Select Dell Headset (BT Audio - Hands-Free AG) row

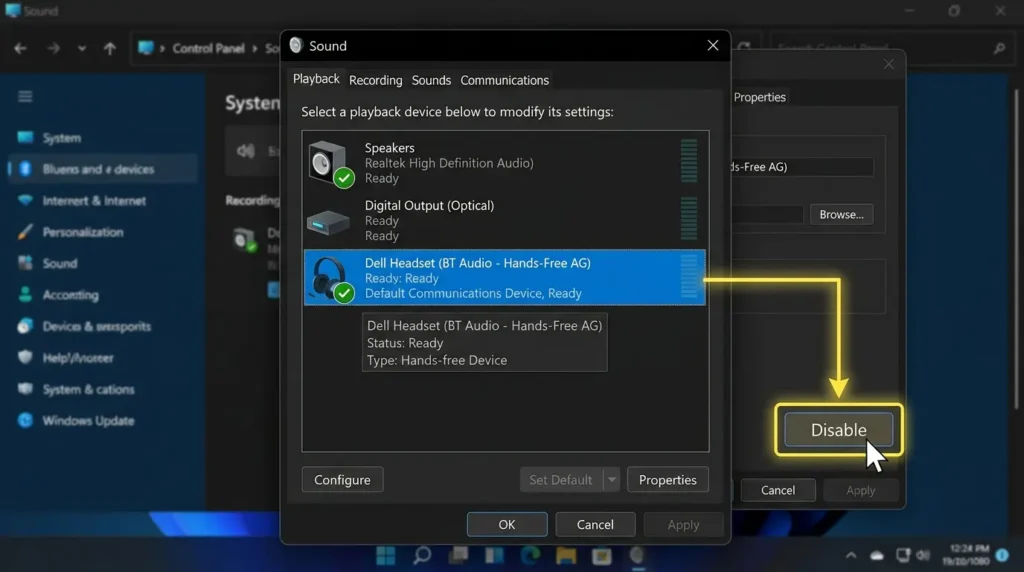(505, 278)
